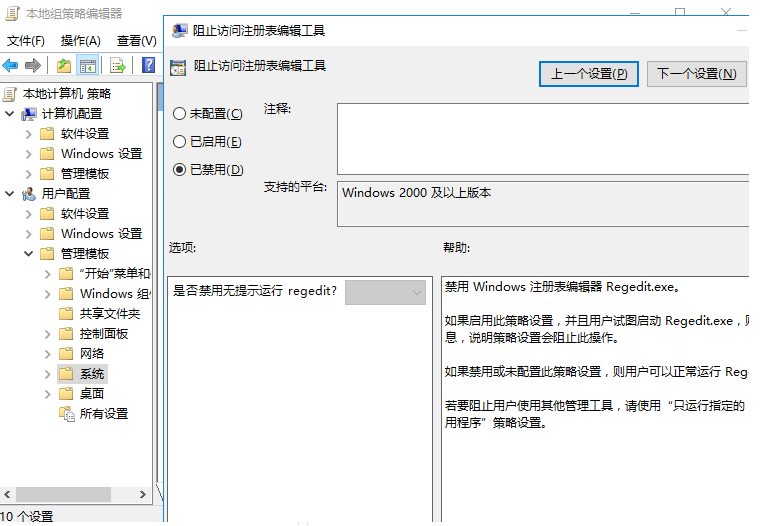Toggle the show/hide console tree icon
Screen dimensions: 779x526
(88, 66)
